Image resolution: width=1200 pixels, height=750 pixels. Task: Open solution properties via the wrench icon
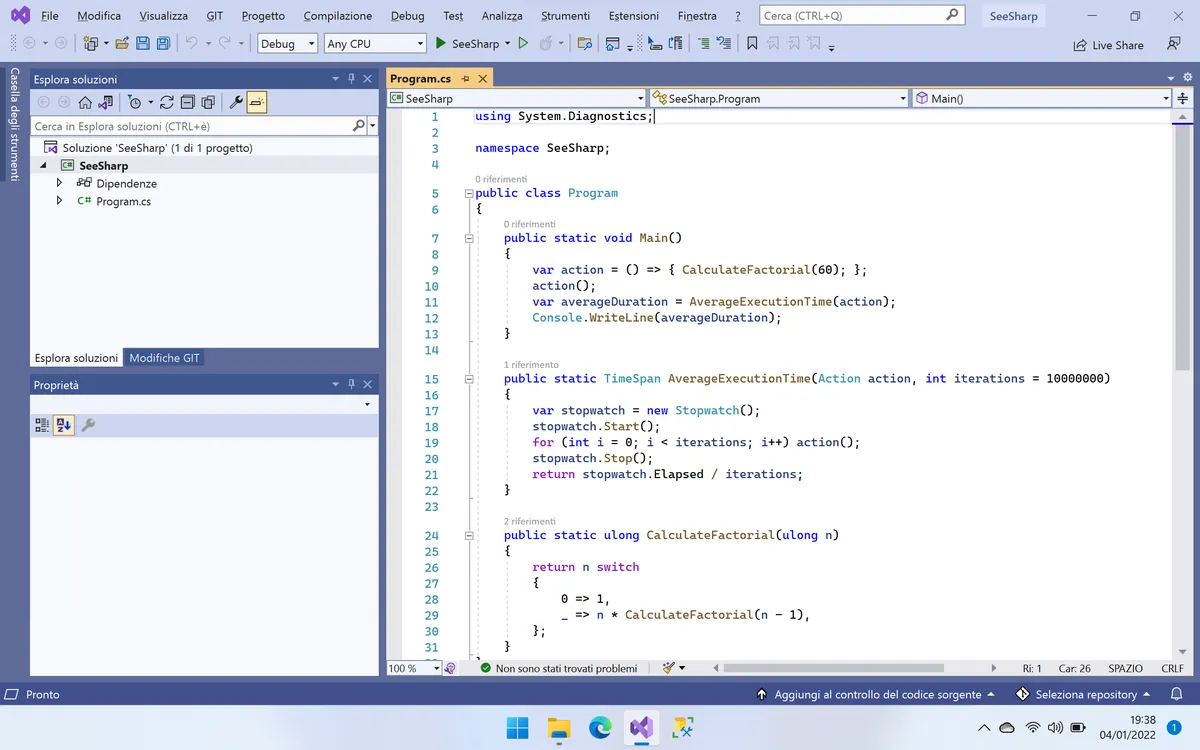coord(236,102)
